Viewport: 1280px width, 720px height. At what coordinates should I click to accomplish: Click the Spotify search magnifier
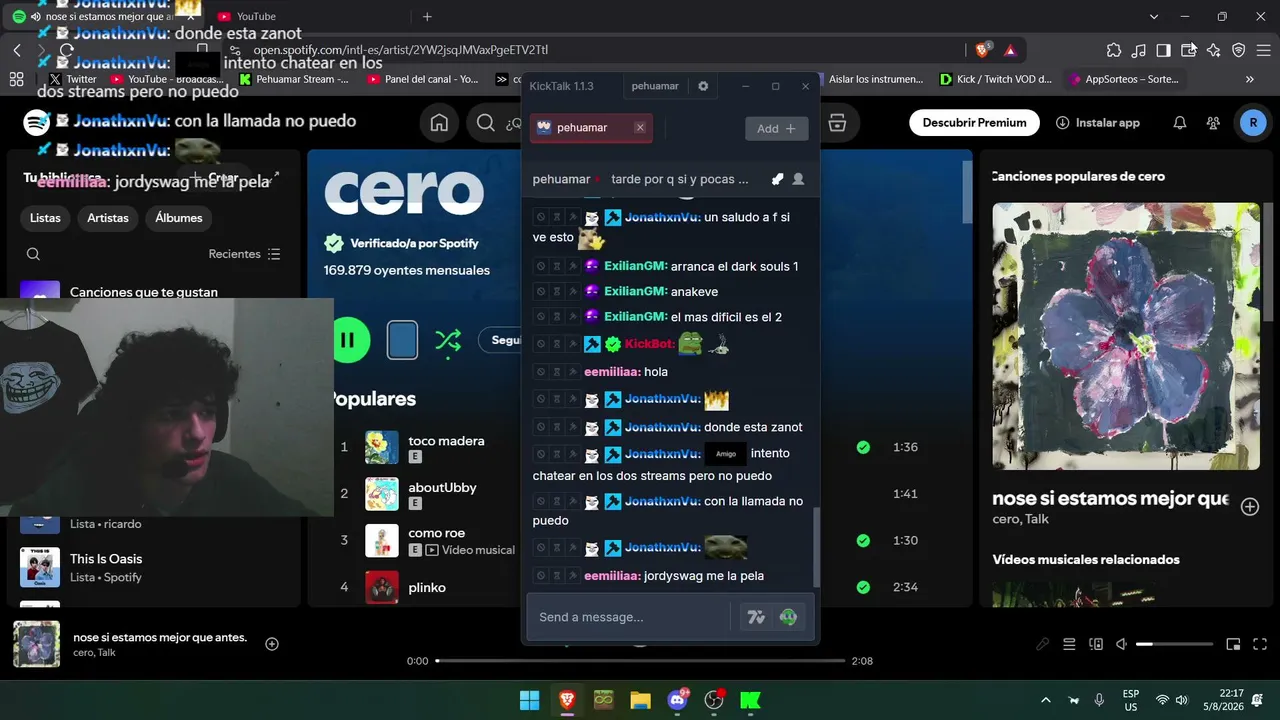[486, 123]
